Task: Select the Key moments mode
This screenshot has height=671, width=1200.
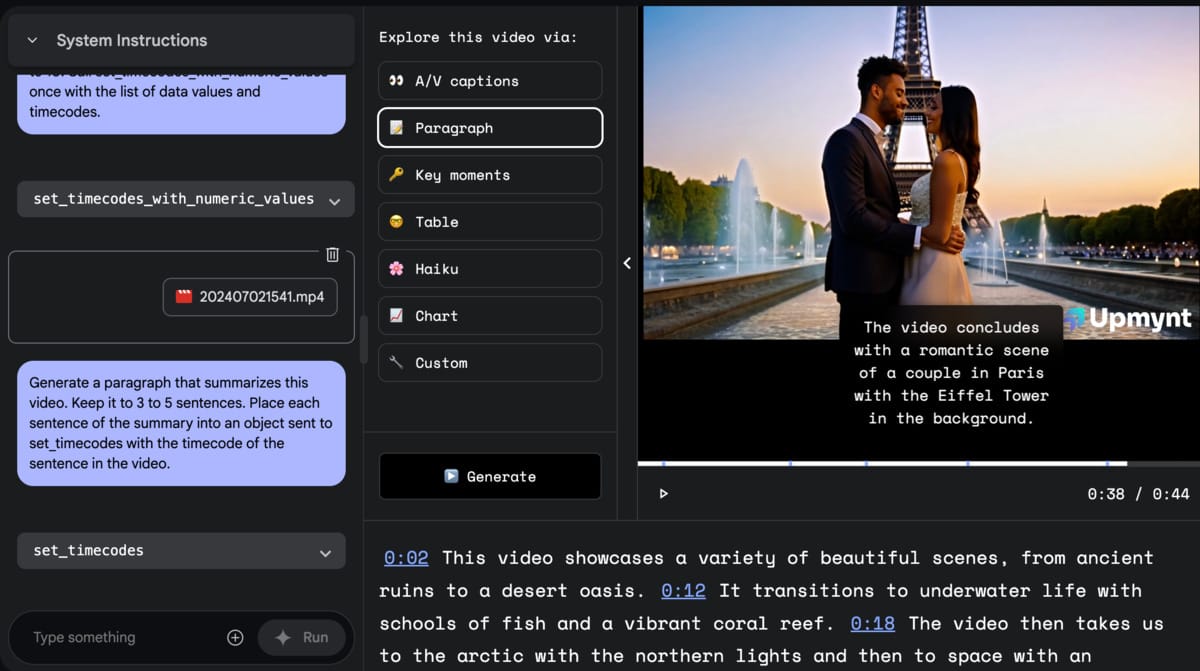Action: click(490, 174)
